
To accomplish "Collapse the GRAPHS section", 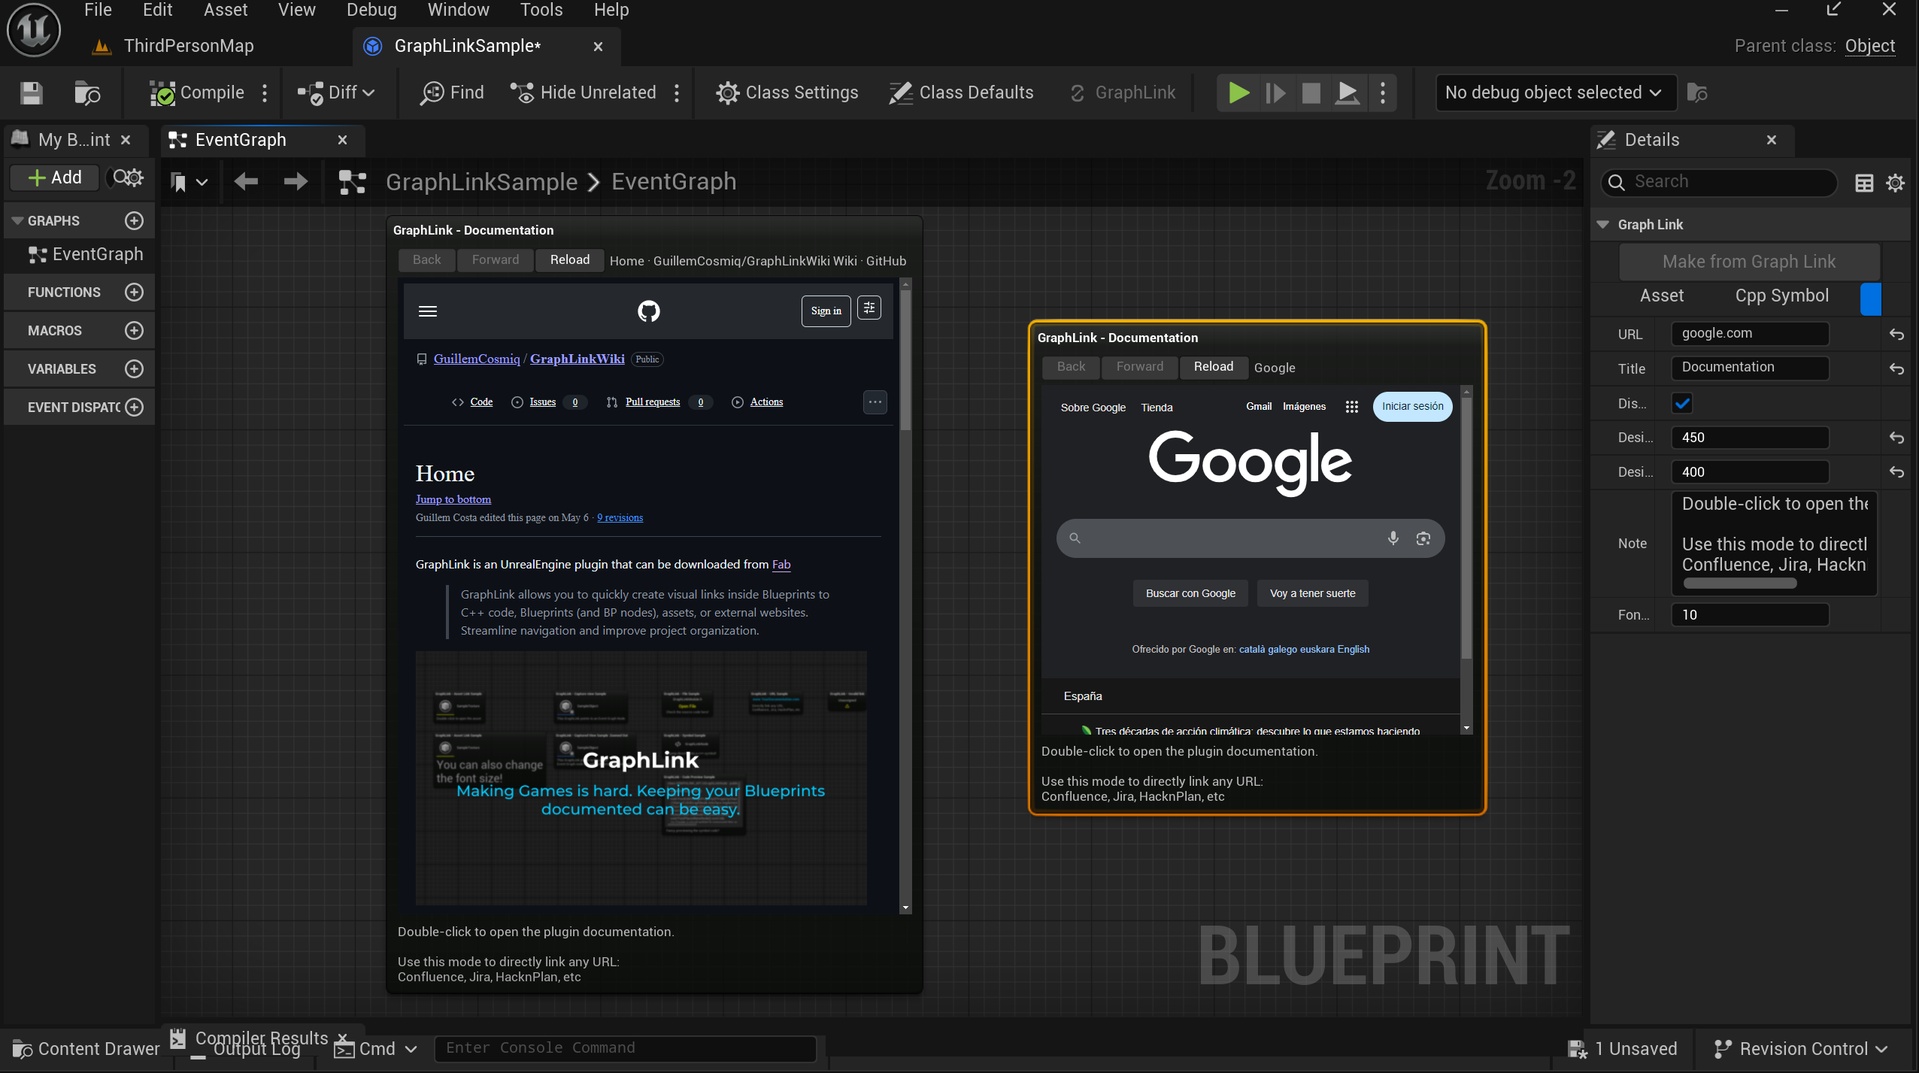I will pos(17,221).
